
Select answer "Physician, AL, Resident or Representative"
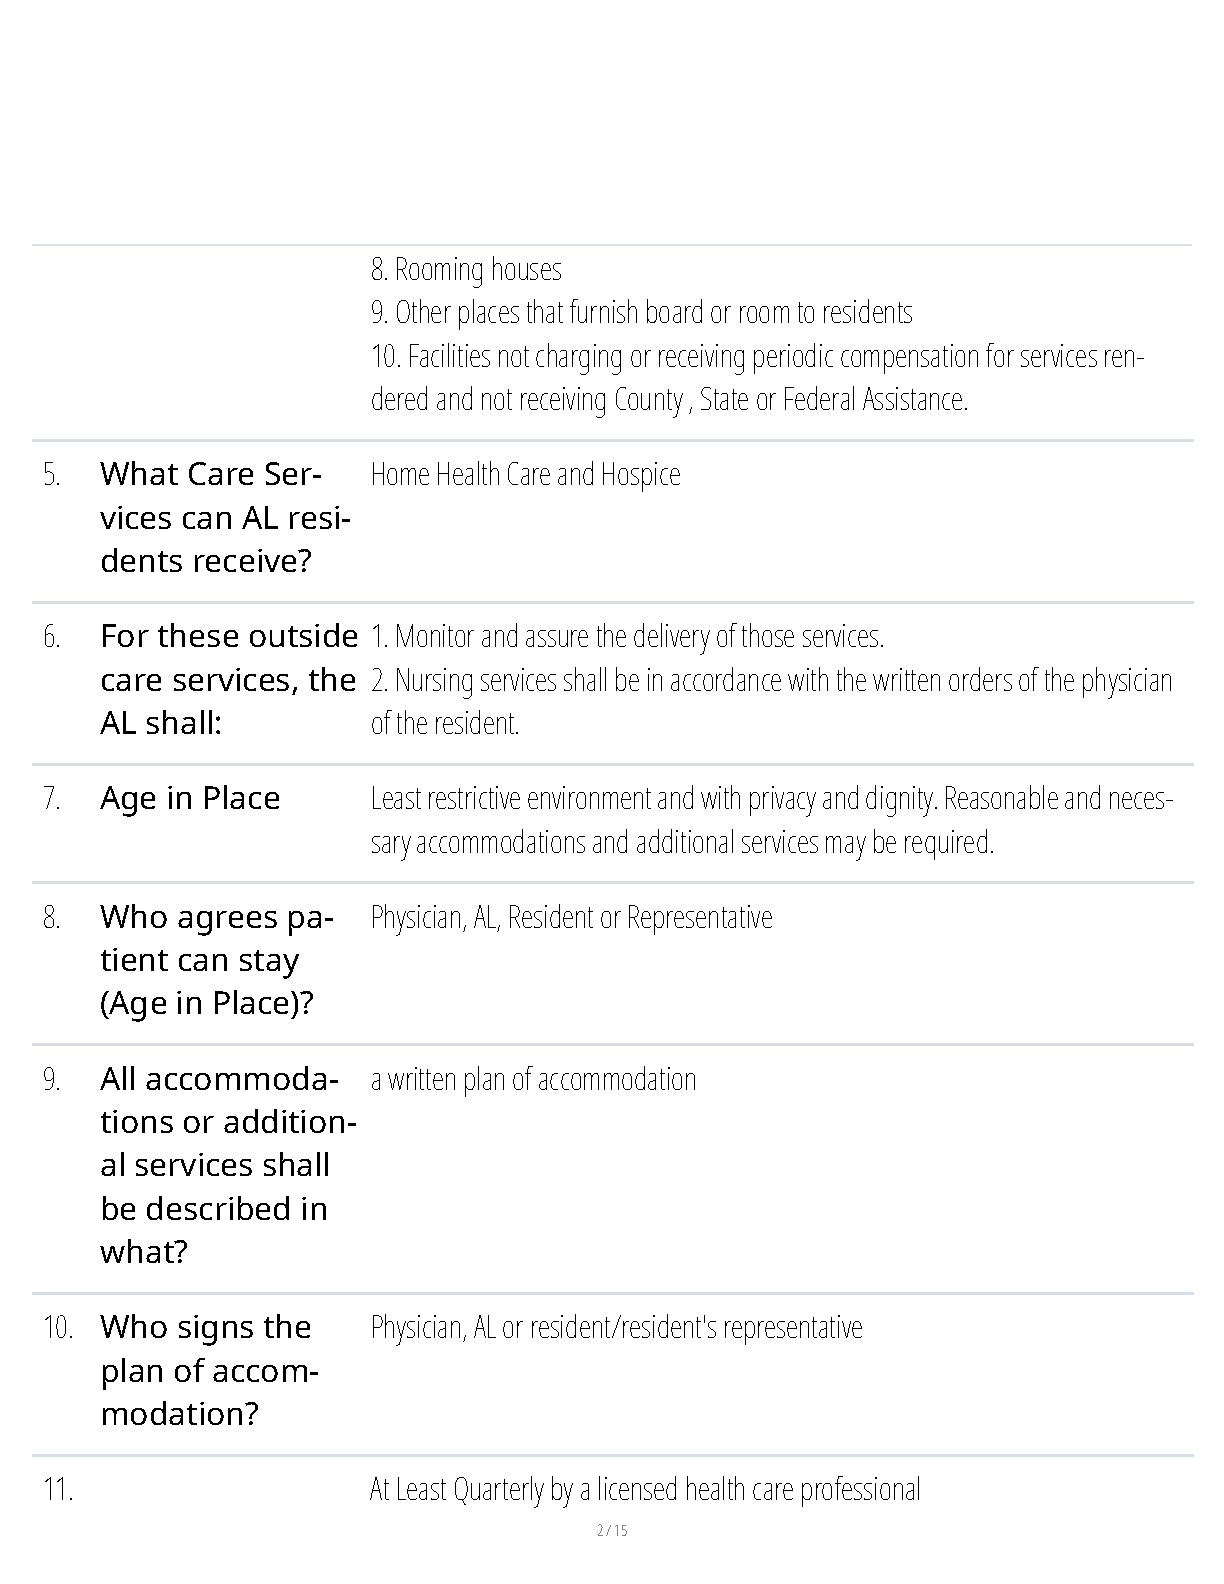pyautogui.click(x=571, y=917)
